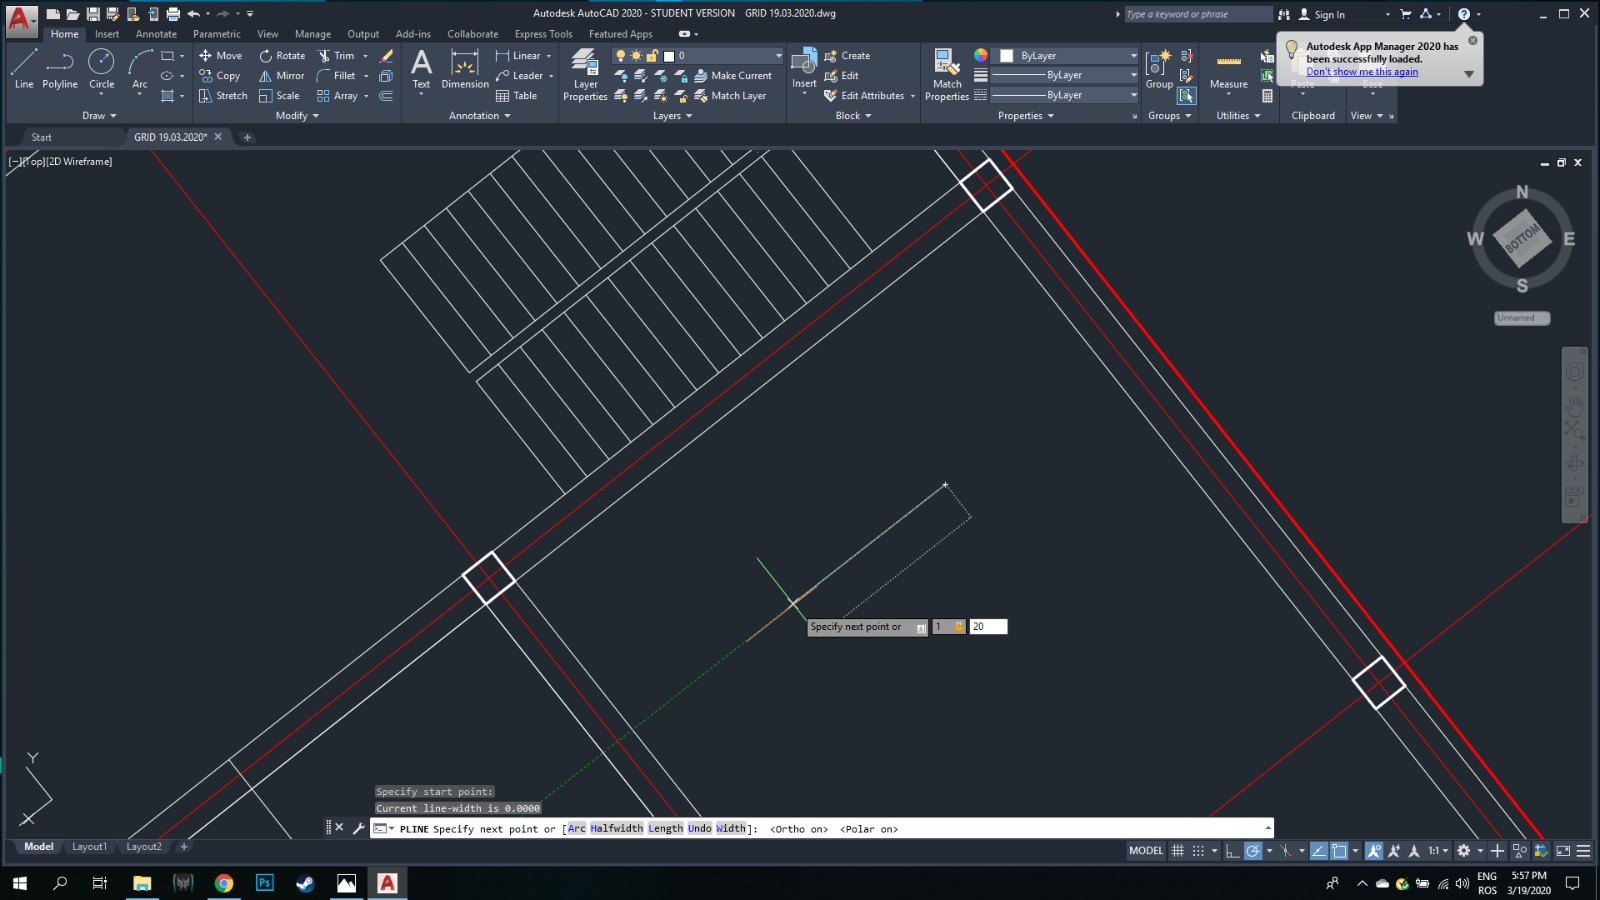Click the Match Properties tool
The height and width of the screenshot is (900, 1600).
946,70
